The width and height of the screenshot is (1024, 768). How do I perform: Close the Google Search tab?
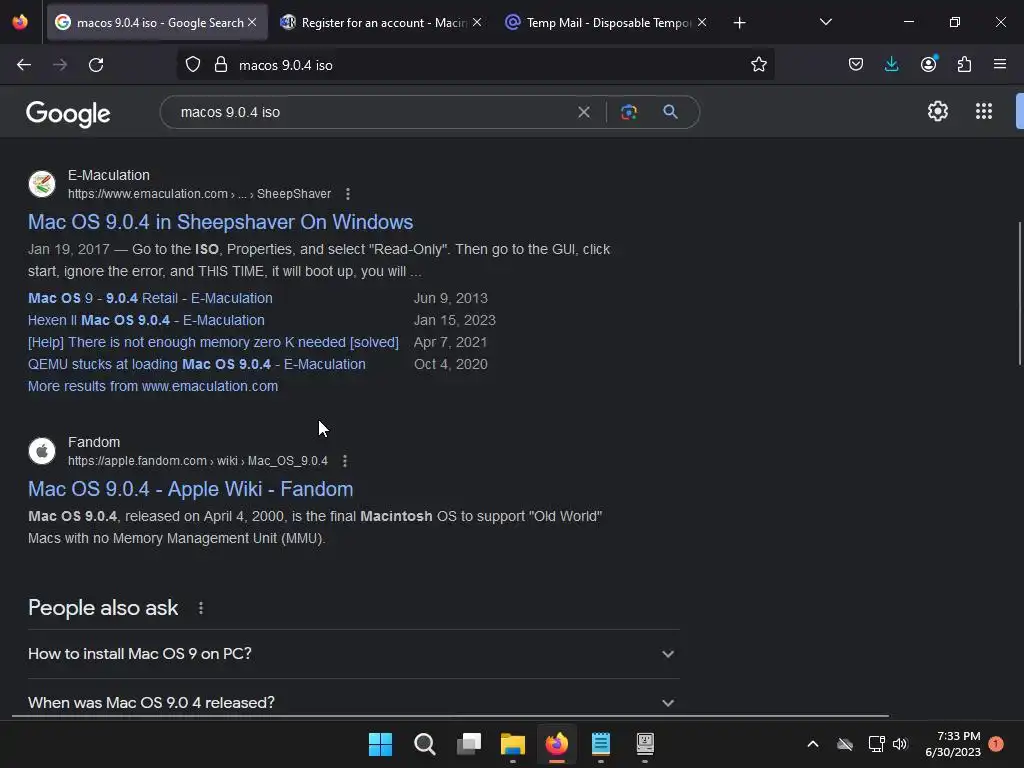tap(252, 22)
